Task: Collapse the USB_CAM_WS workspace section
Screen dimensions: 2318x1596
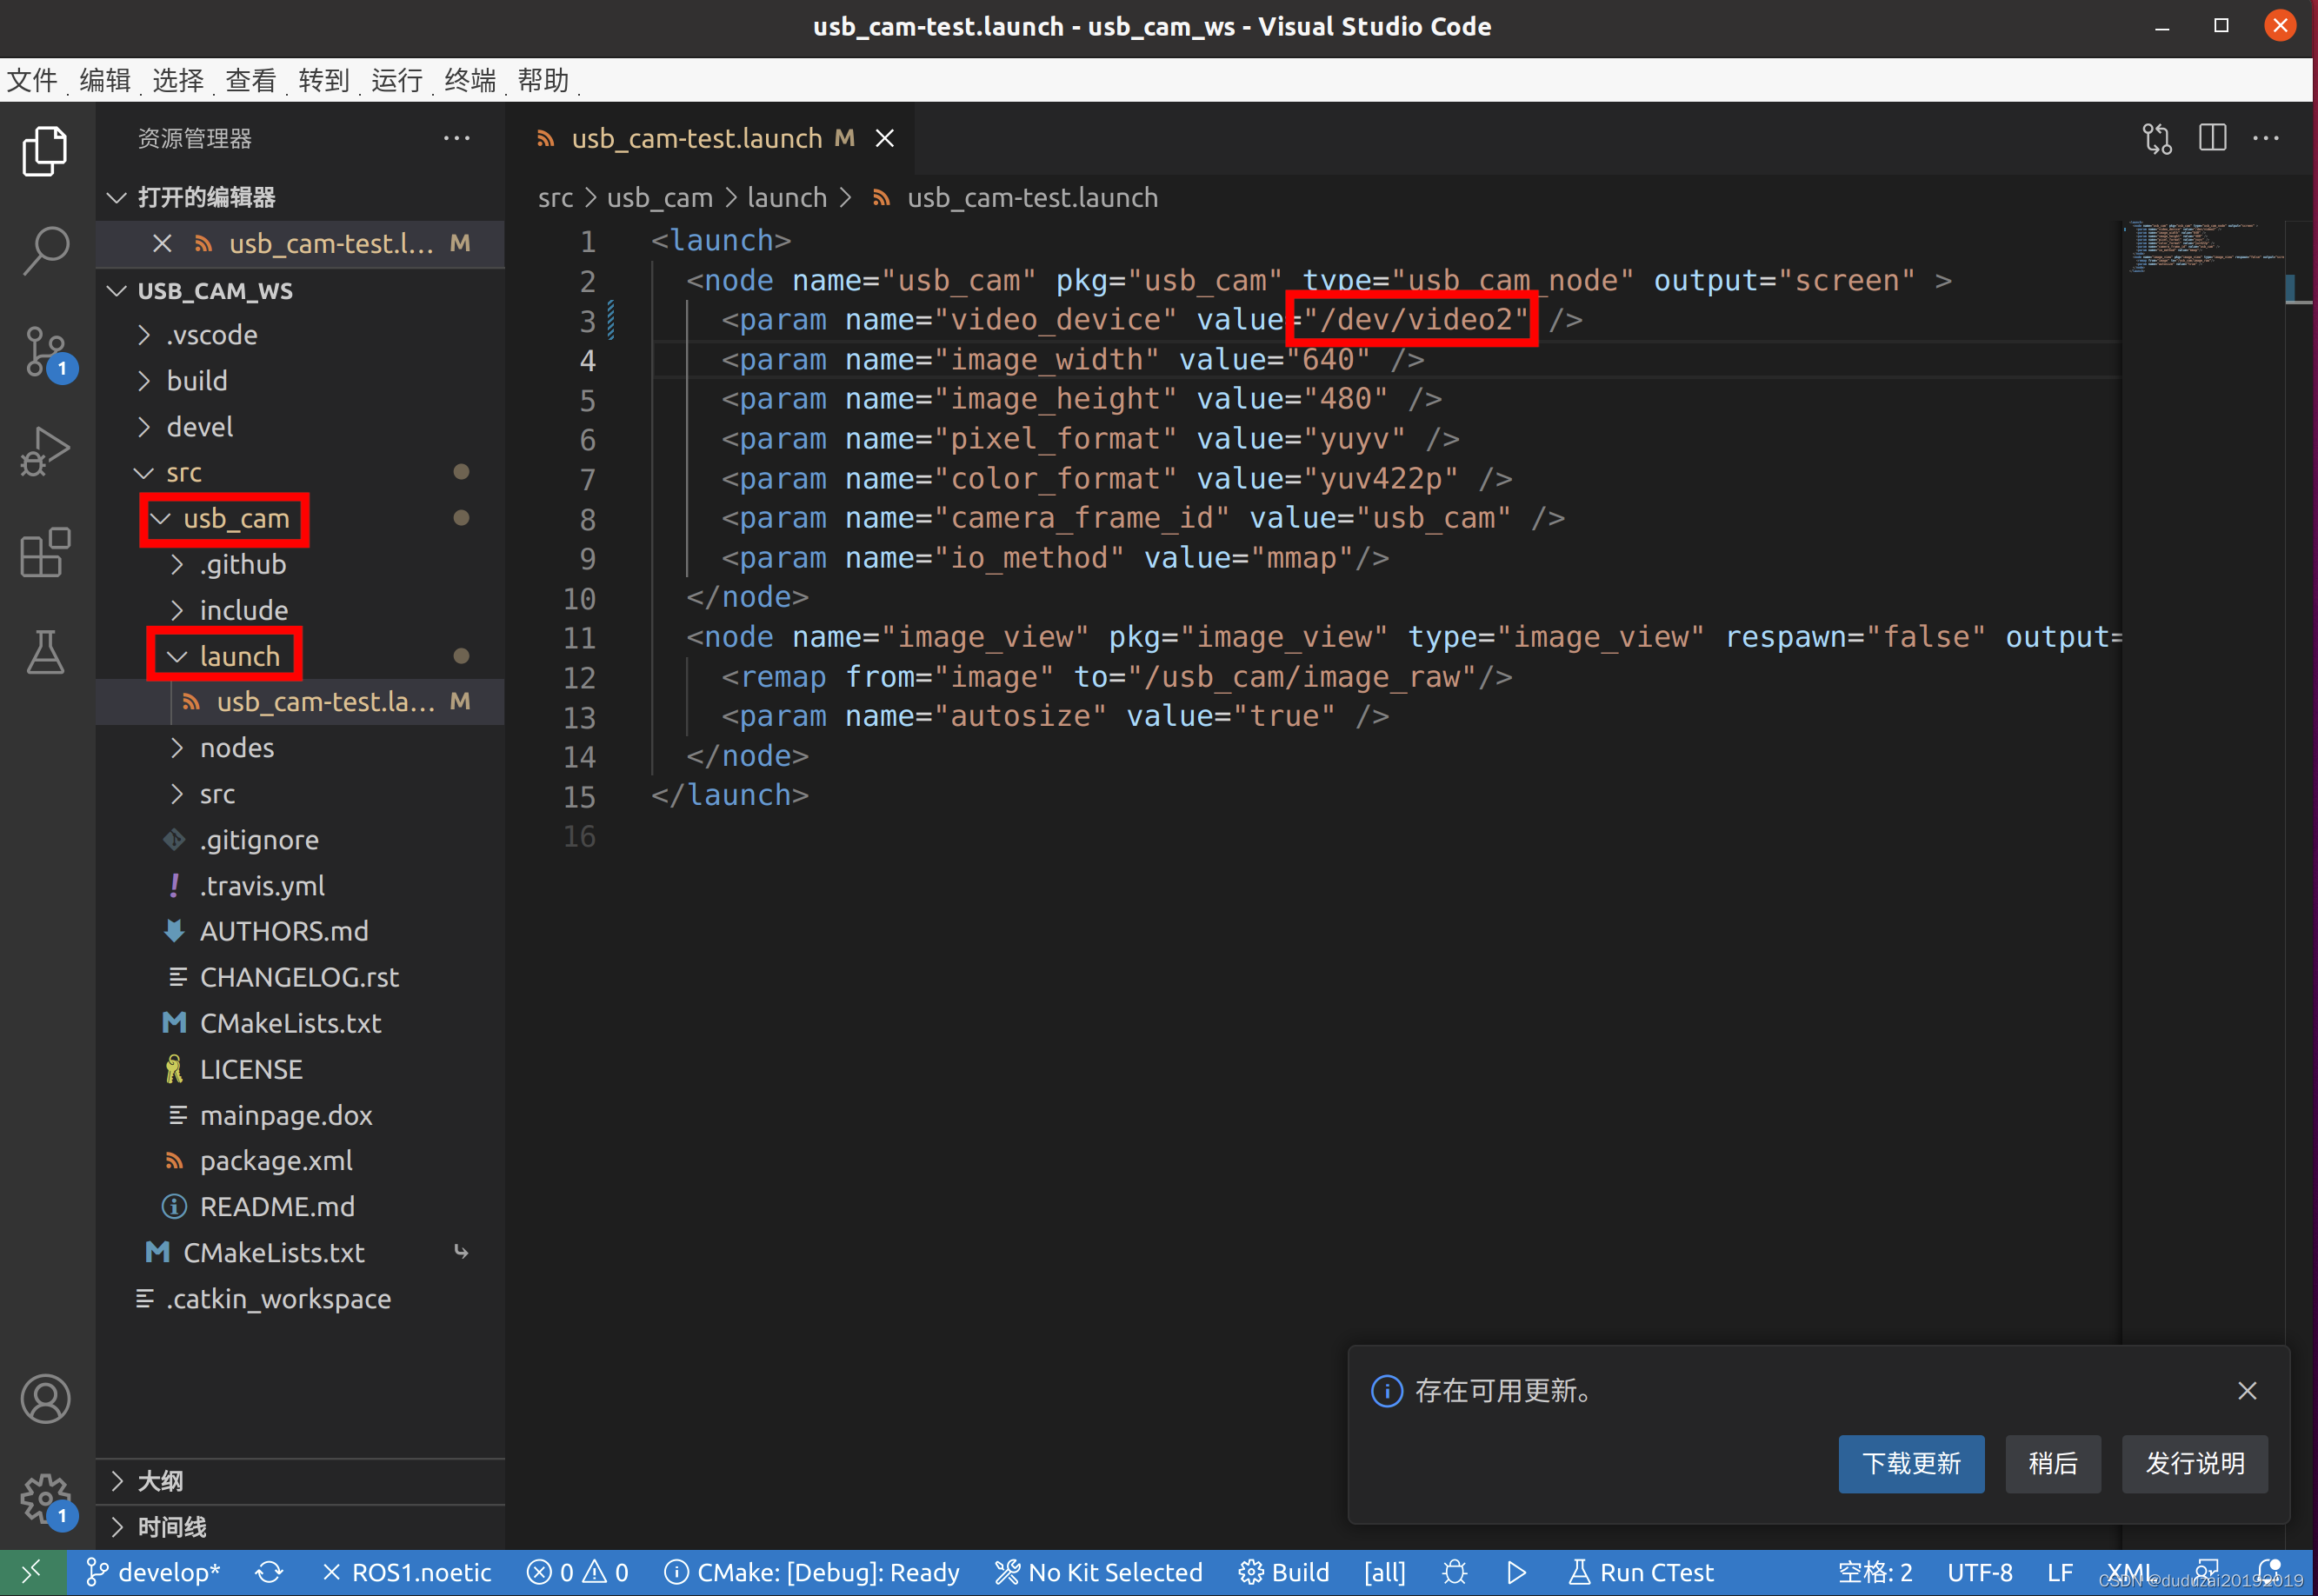Action: (300, 291)
